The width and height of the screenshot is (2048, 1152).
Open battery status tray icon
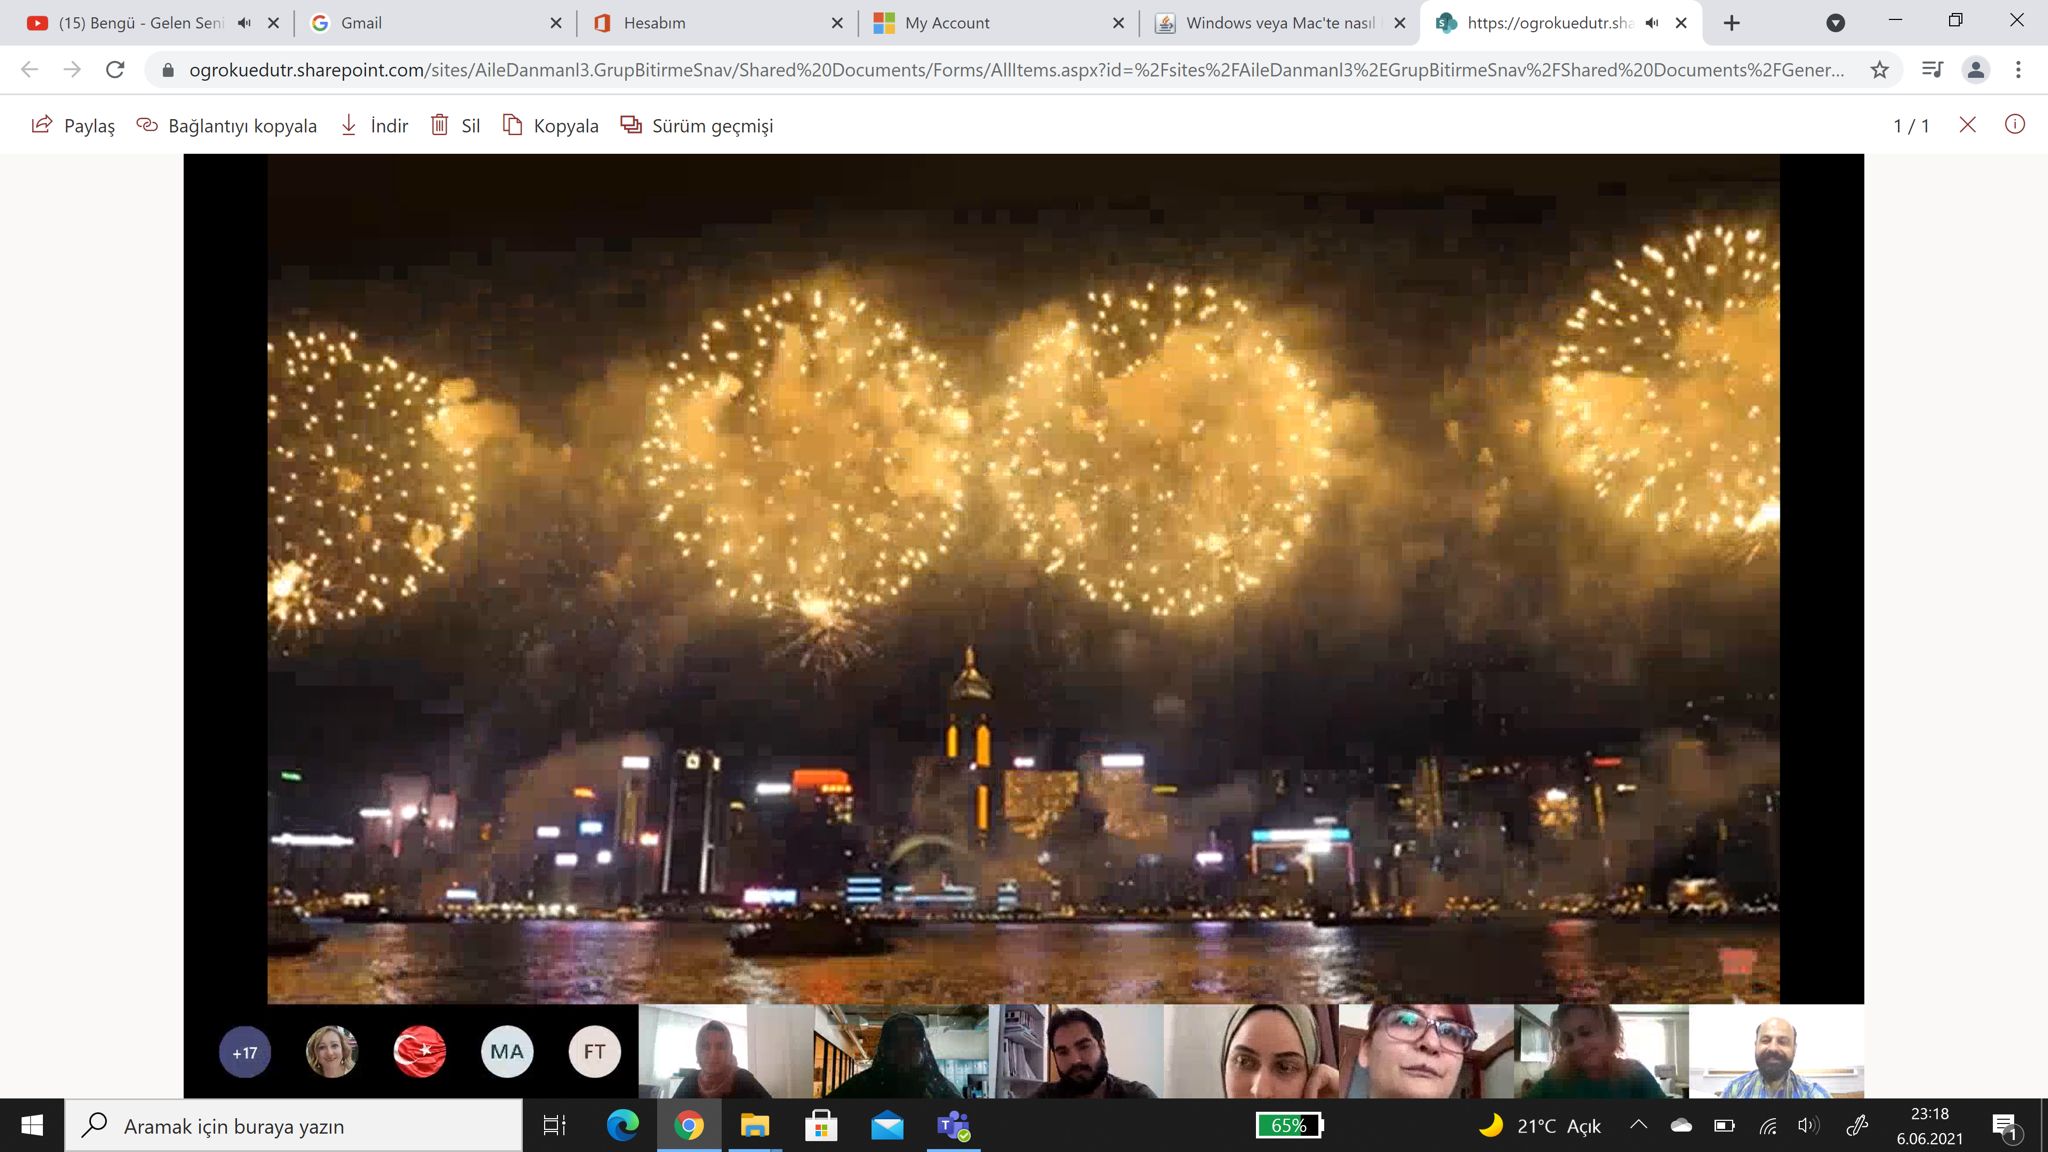click(1724, 1126)
